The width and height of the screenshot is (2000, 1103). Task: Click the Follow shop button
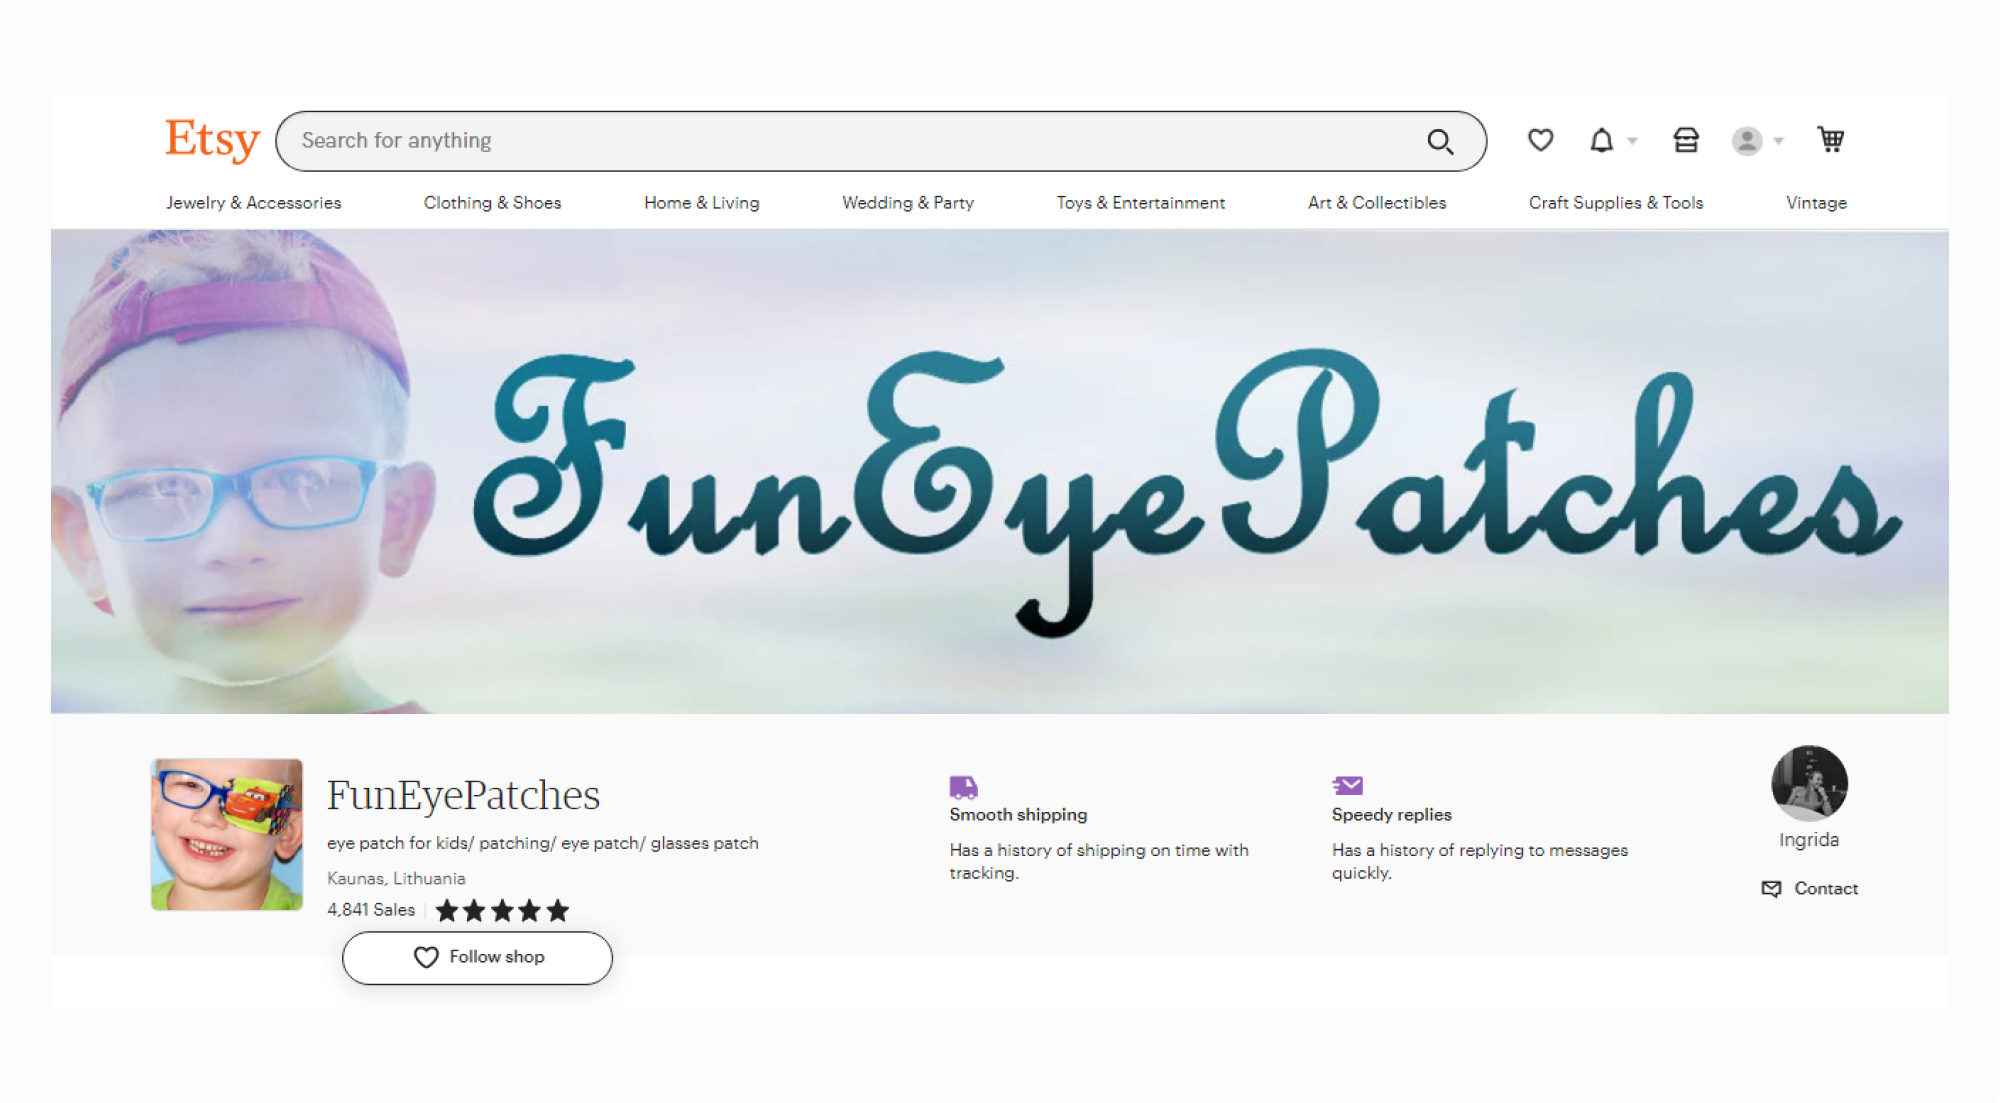click(x=477, y=958)
